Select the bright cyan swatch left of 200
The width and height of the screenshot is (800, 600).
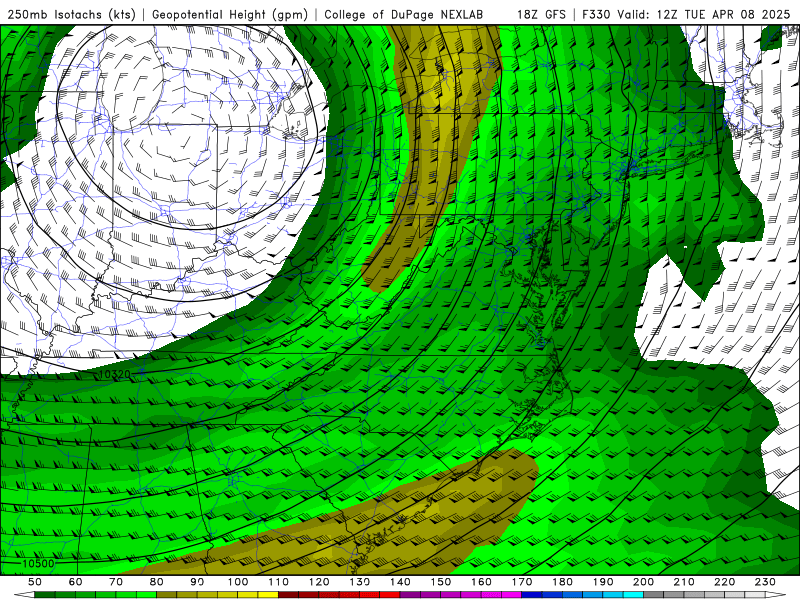[x=633, y=595]
